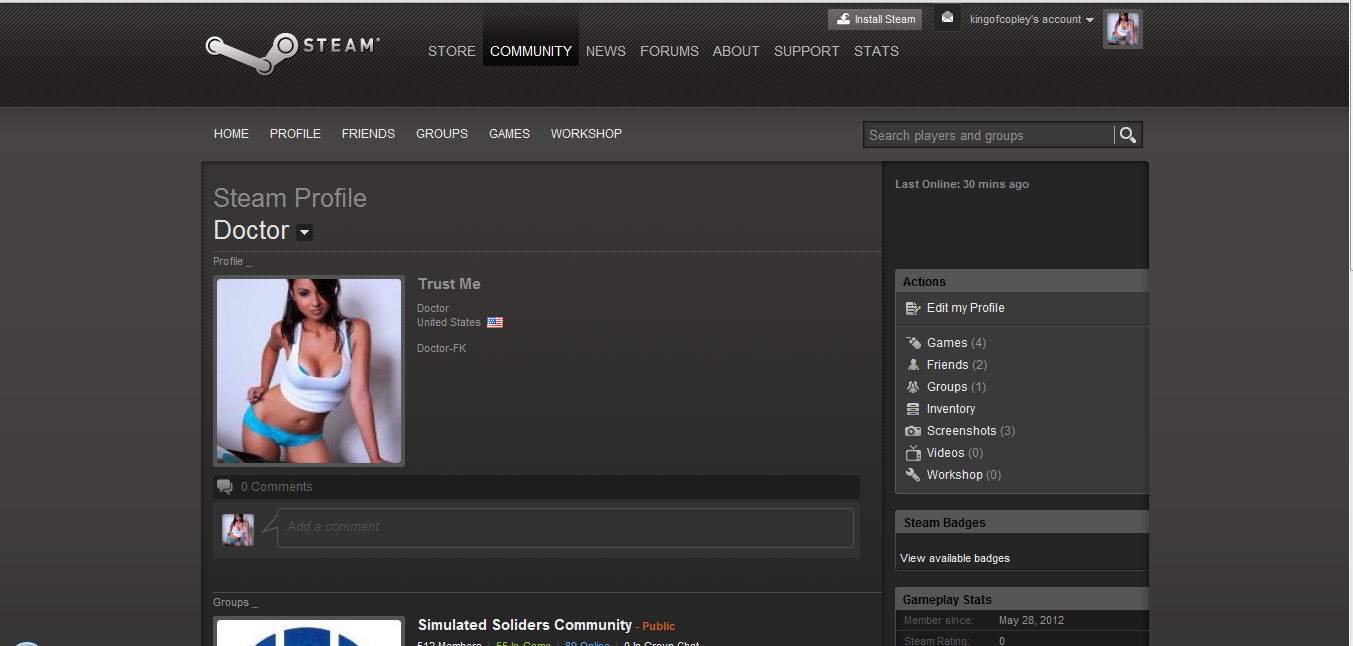This screenshot has height=646, width=1353.
Task: Open the ABOUT page
Action: click(736, 51)
